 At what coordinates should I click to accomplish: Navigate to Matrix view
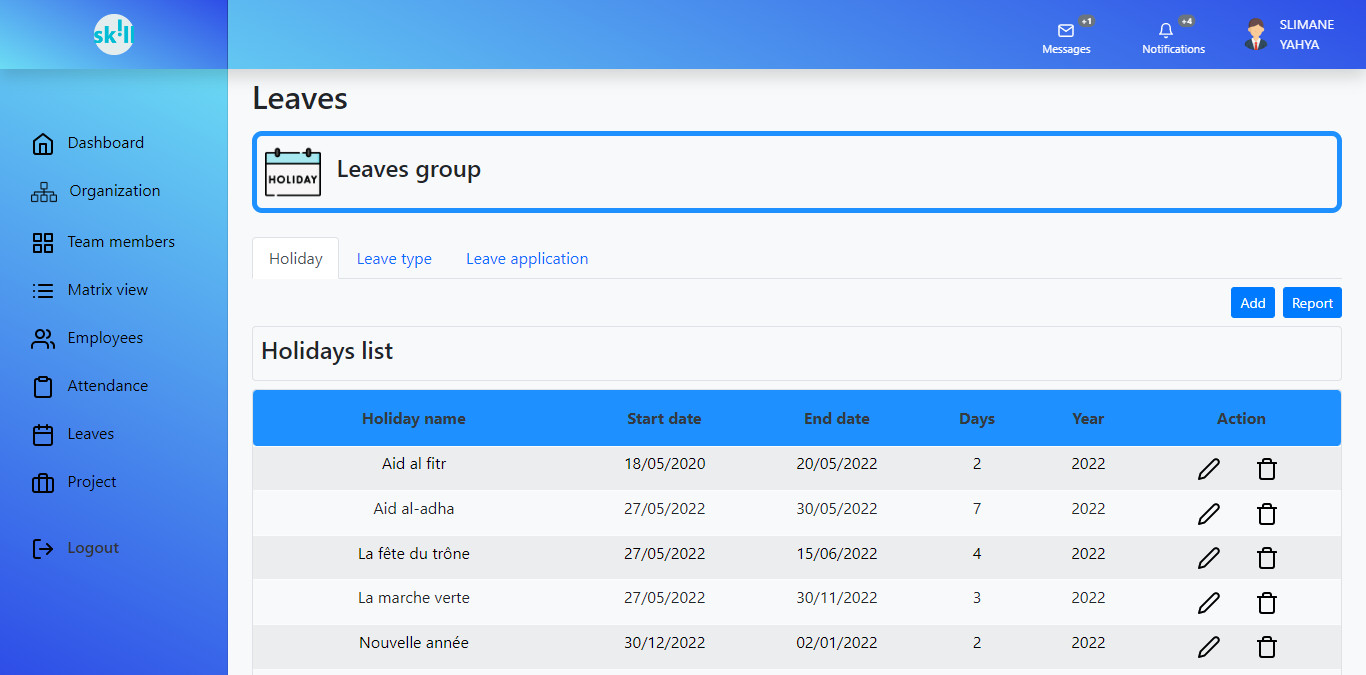tap(107, 290)
